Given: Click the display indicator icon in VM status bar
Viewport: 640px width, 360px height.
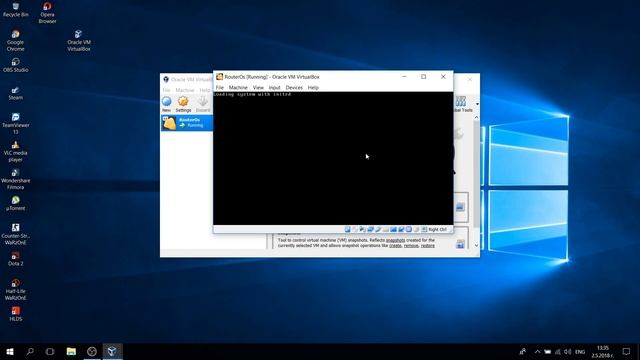Looking at the screenshot, I should point(393,229).
